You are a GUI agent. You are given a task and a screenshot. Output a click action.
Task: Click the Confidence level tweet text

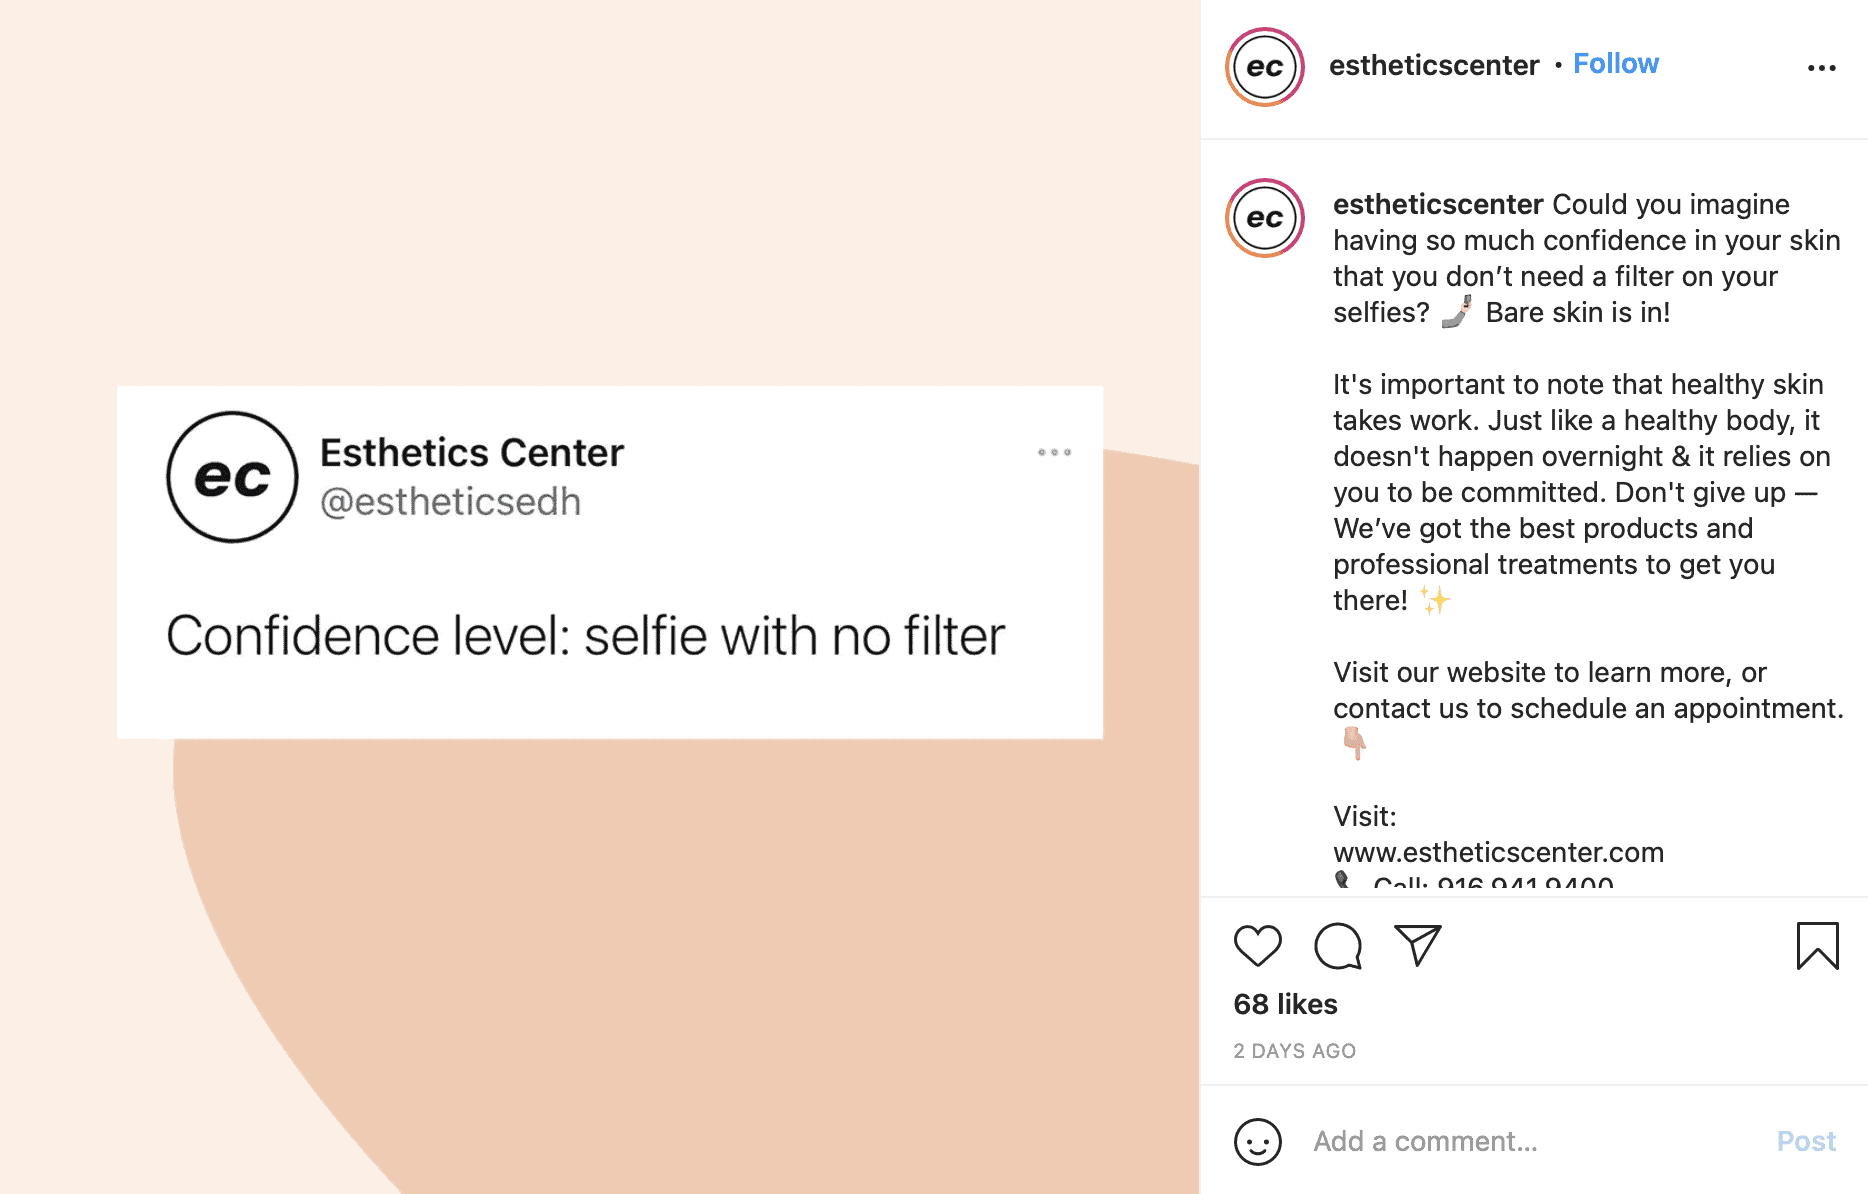tap(585, 636)
